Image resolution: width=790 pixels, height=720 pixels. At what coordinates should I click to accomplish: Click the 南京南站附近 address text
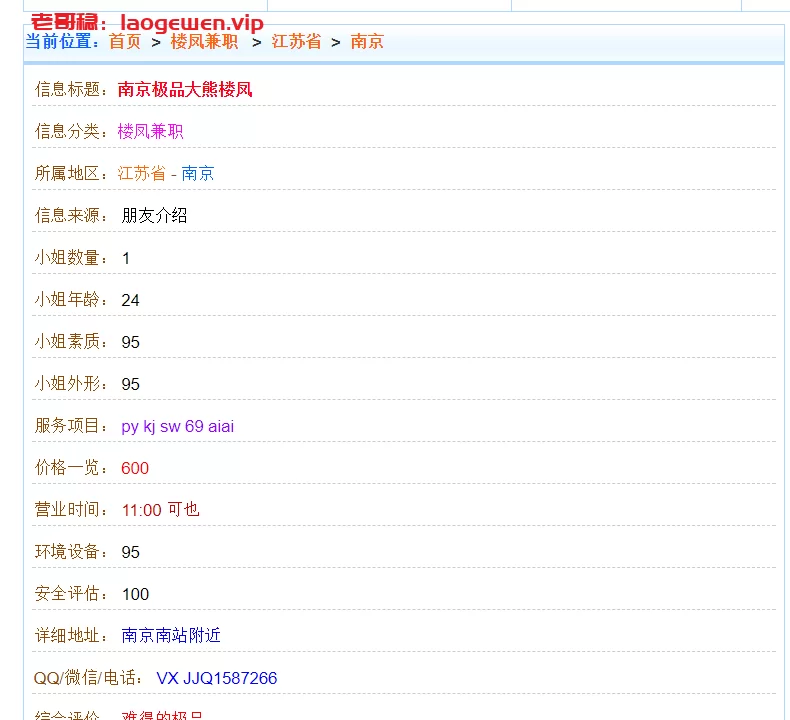pos(171,636)
